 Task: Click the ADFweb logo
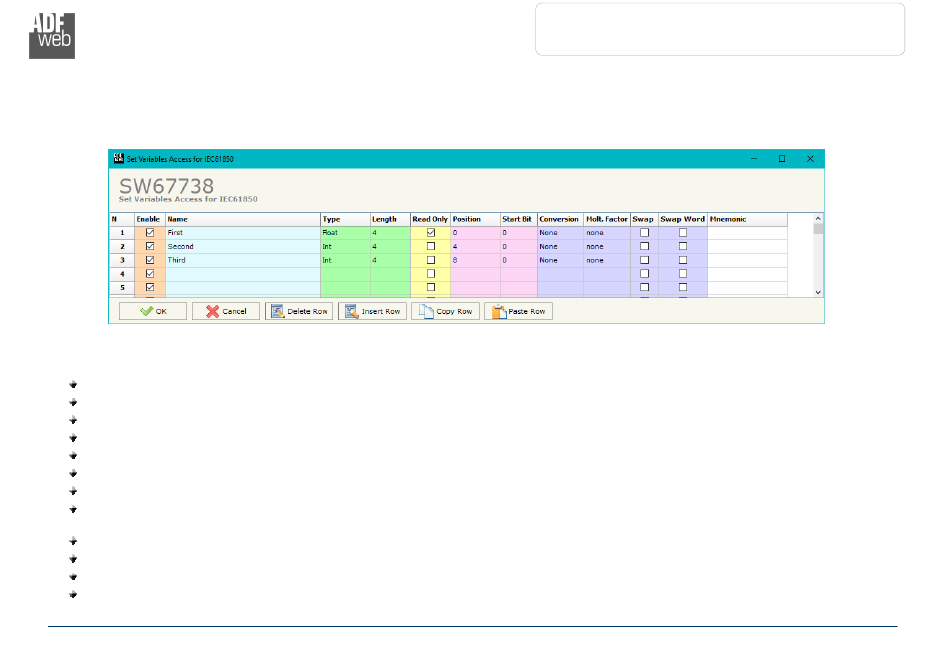pos(52,36)
